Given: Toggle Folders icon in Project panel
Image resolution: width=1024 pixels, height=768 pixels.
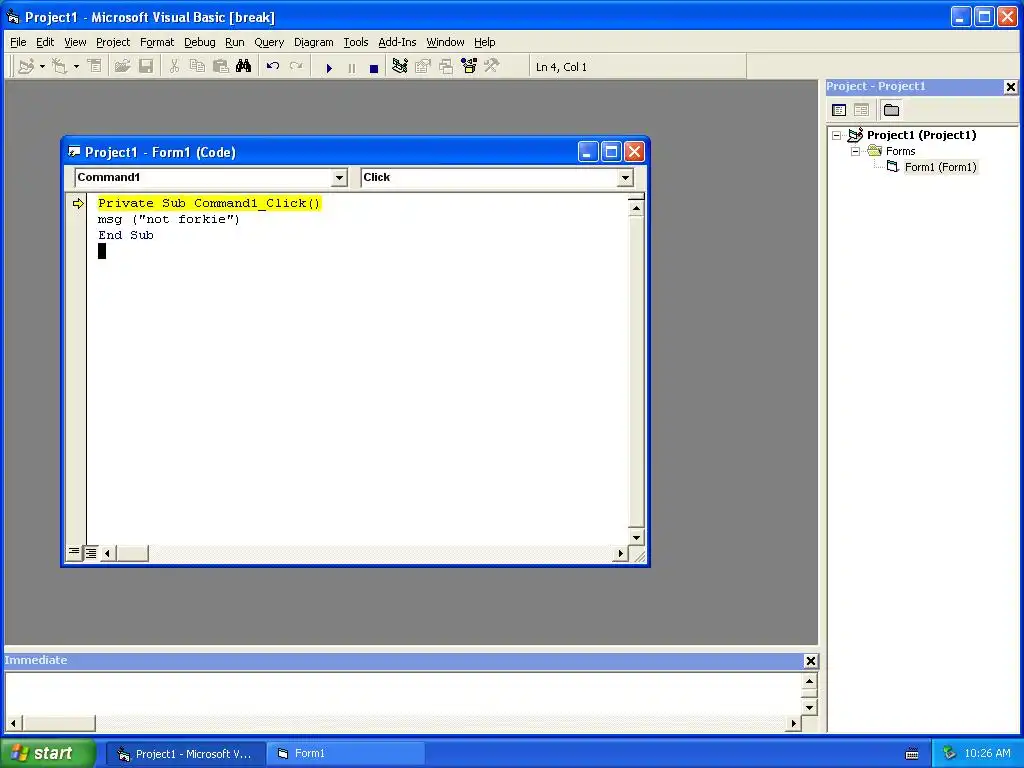Looking at the screenshot, I should [x=891, y=110].
